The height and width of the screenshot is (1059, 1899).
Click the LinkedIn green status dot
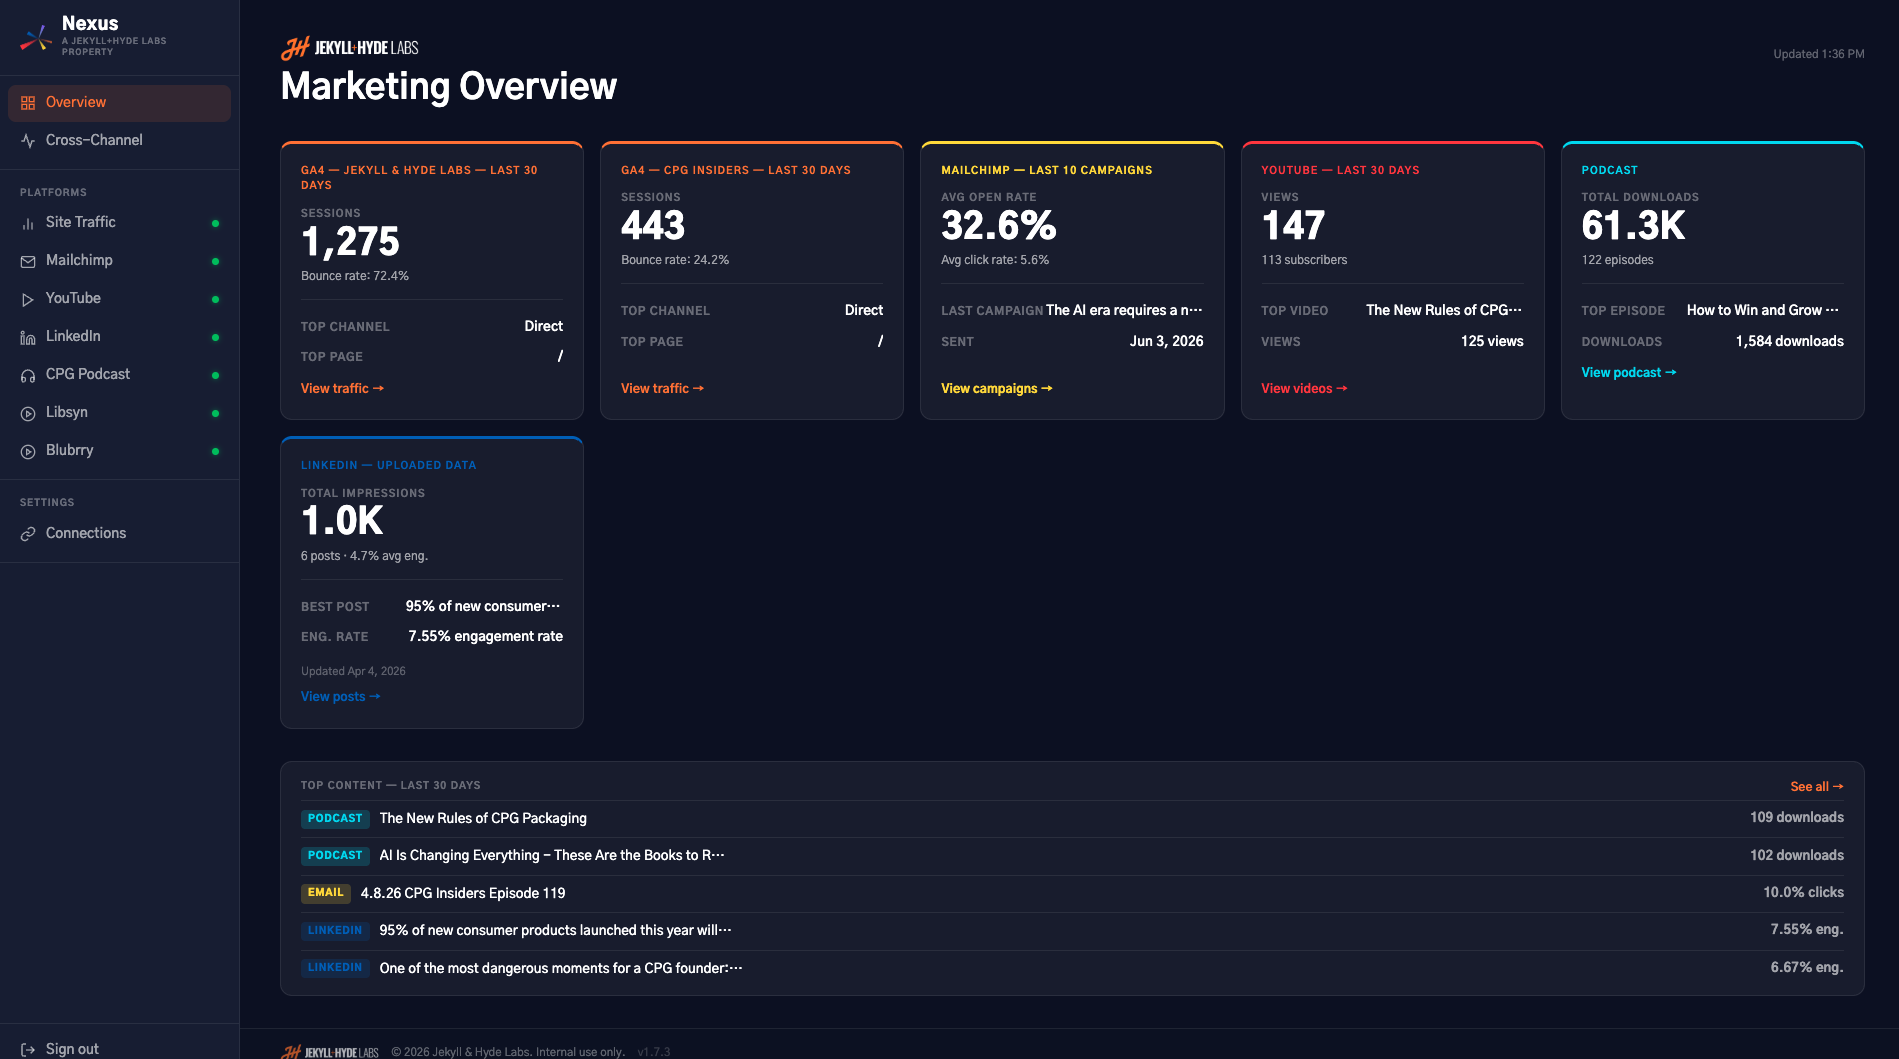click(x=215, y=337)
